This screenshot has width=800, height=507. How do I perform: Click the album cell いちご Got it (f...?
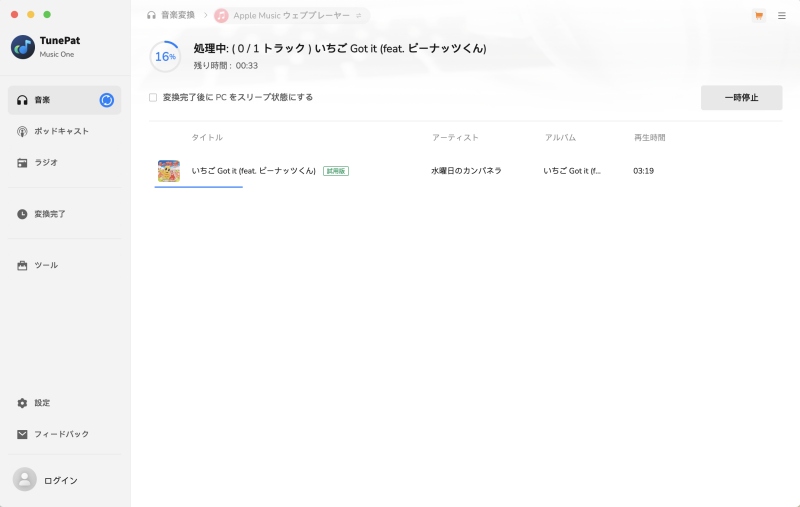(572, 171)
